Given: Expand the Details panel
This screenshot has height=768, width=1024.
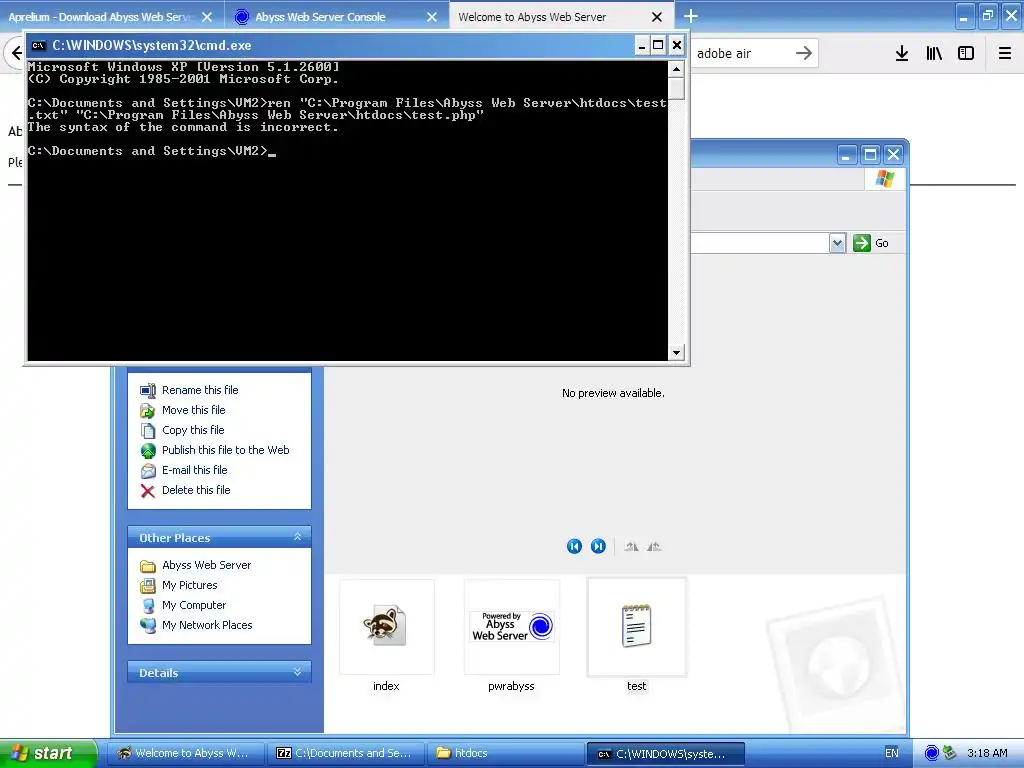Looking at the screenshot, I should pyautogui.click(x=297, y=672).
